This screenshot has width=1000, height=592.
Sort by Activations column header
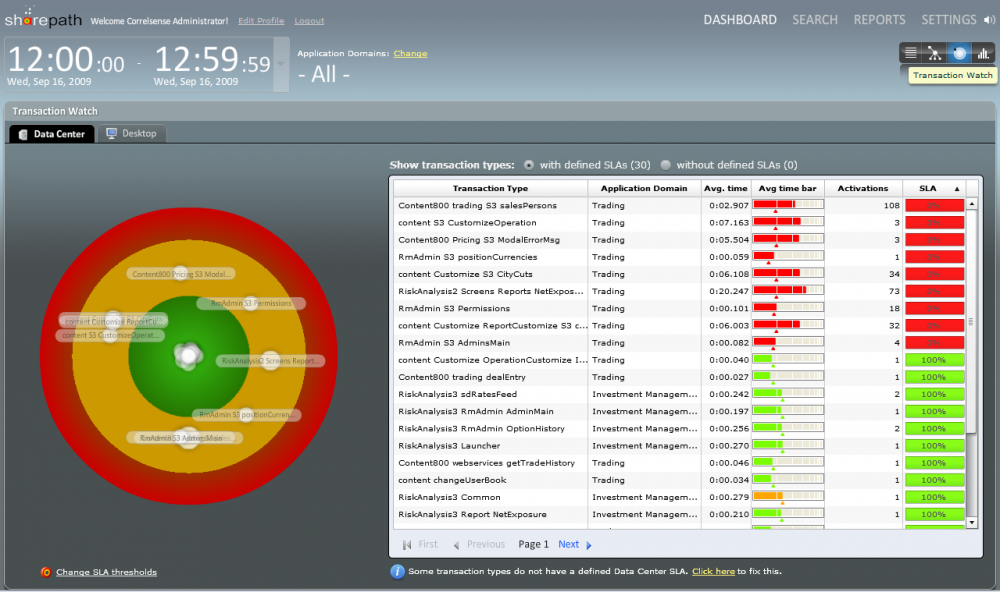click(862, 188)
